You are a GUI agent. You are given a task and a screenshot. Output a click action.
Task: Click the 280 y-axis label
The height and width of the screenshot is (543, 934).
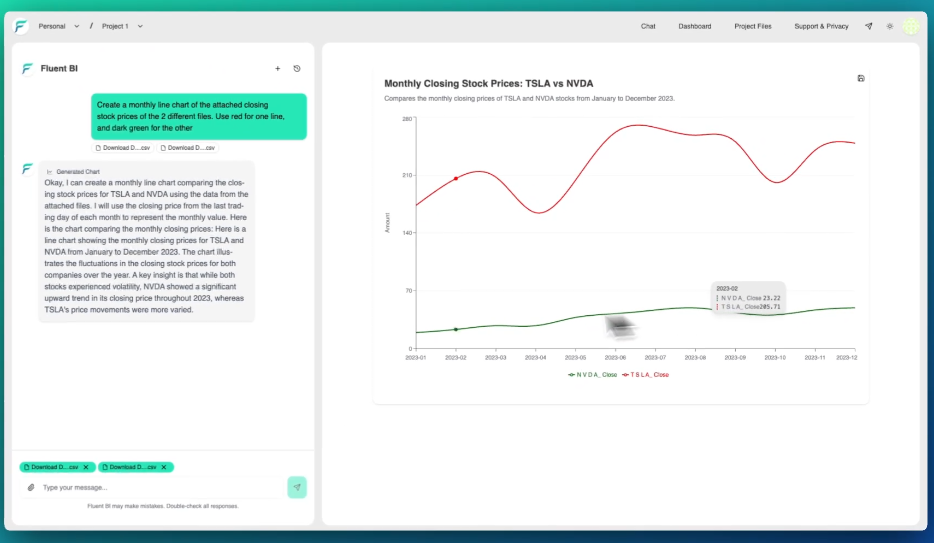tap(407, 118)
